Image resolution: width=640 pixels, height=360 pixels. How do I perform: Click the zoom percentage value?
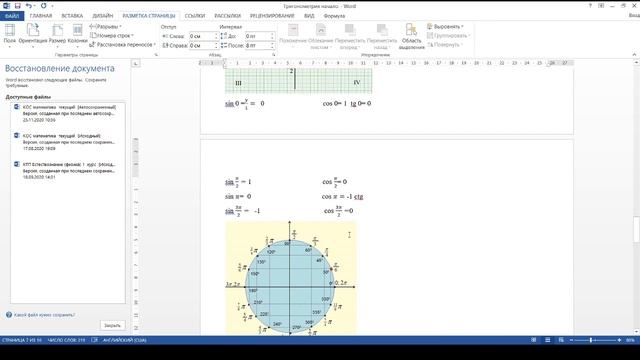[630, 340]
